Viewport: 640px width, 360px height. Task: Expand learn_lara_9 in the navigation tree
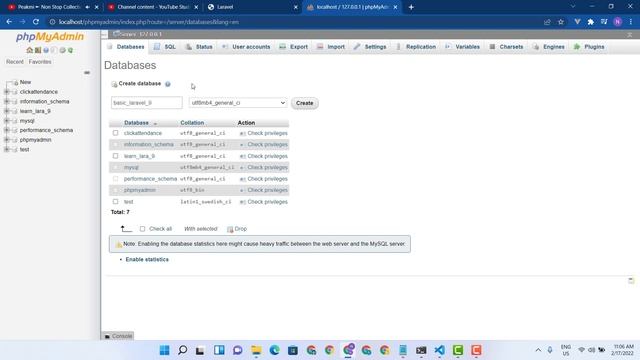[x=7, y=111]
